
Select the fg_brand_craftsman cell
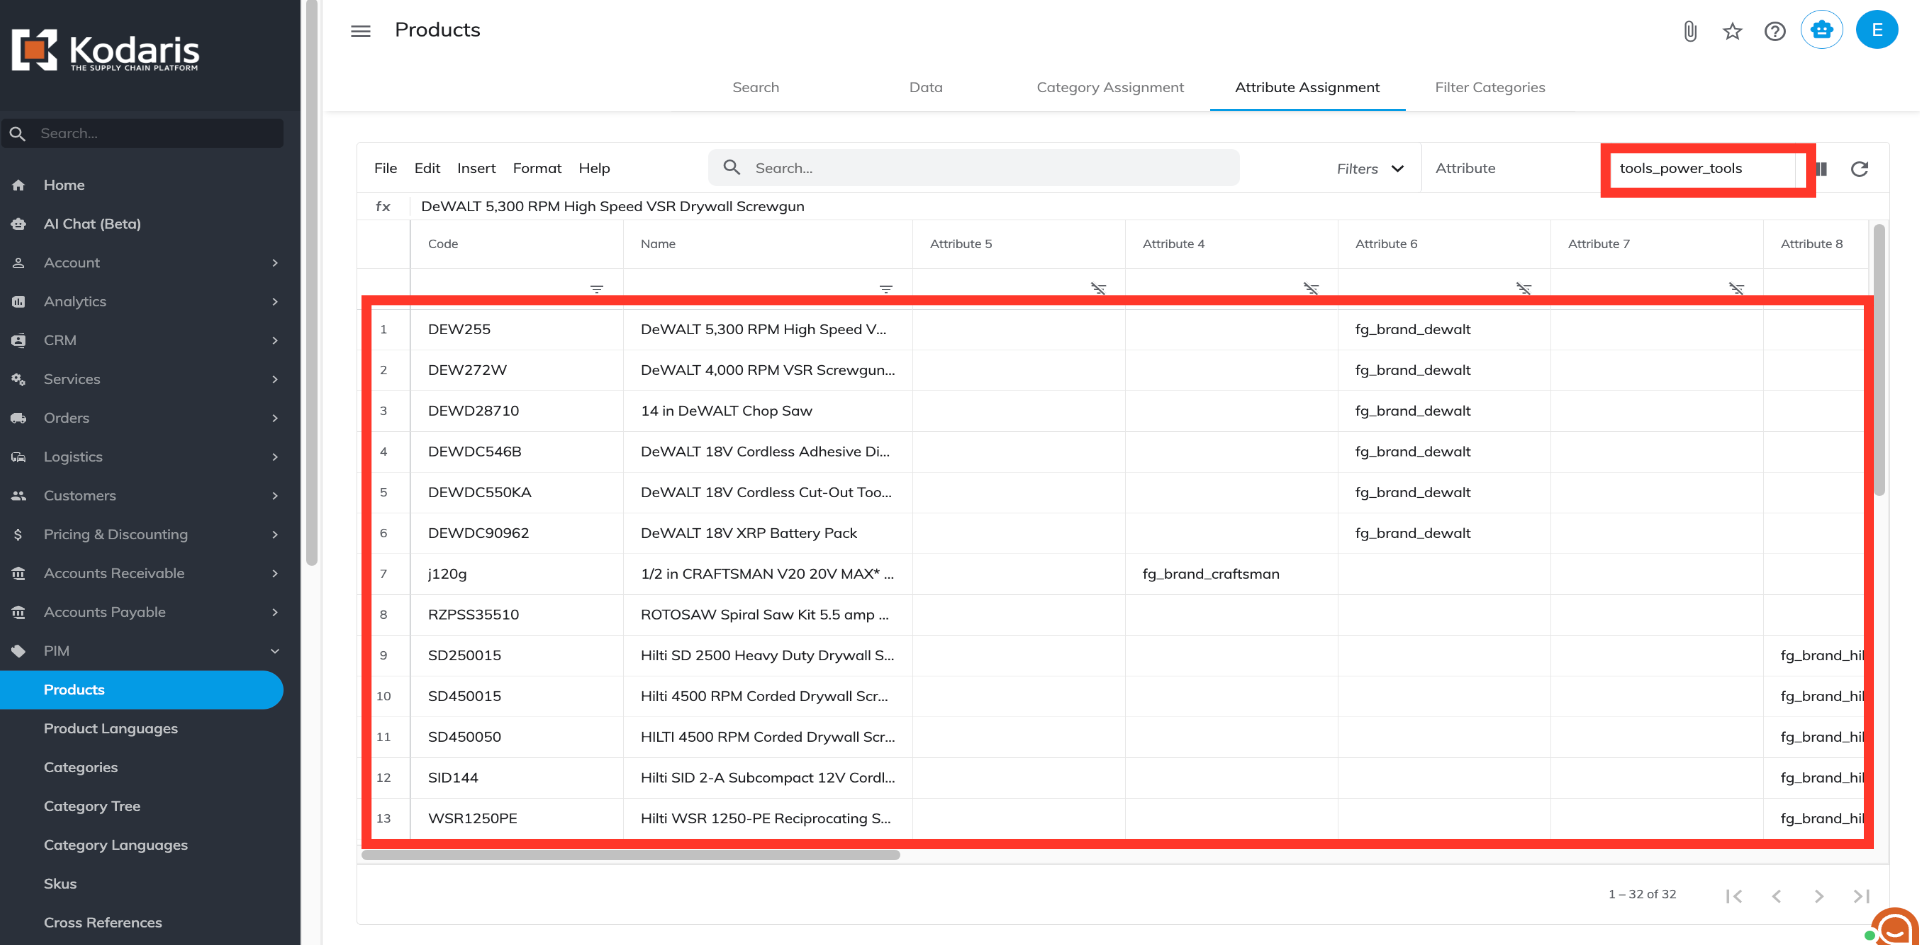click(1231, 574)
